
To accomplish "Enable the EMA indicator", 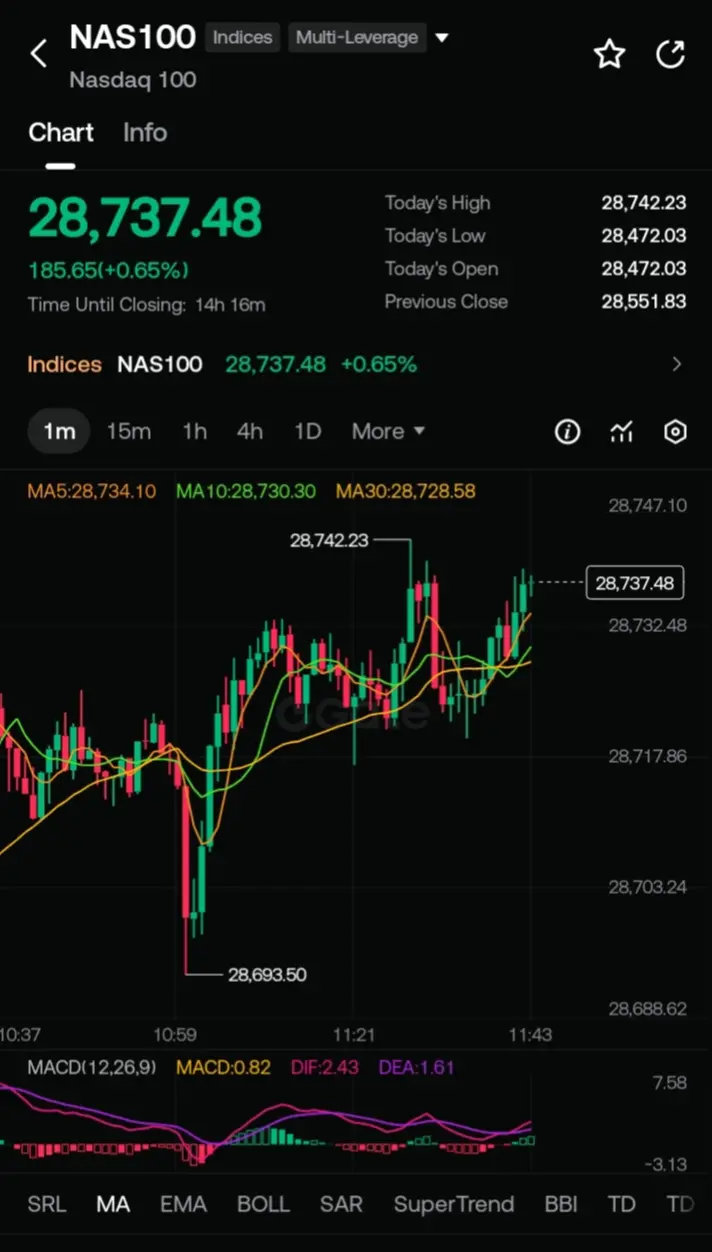I will pyautogui.click(x=183, y=1204).
